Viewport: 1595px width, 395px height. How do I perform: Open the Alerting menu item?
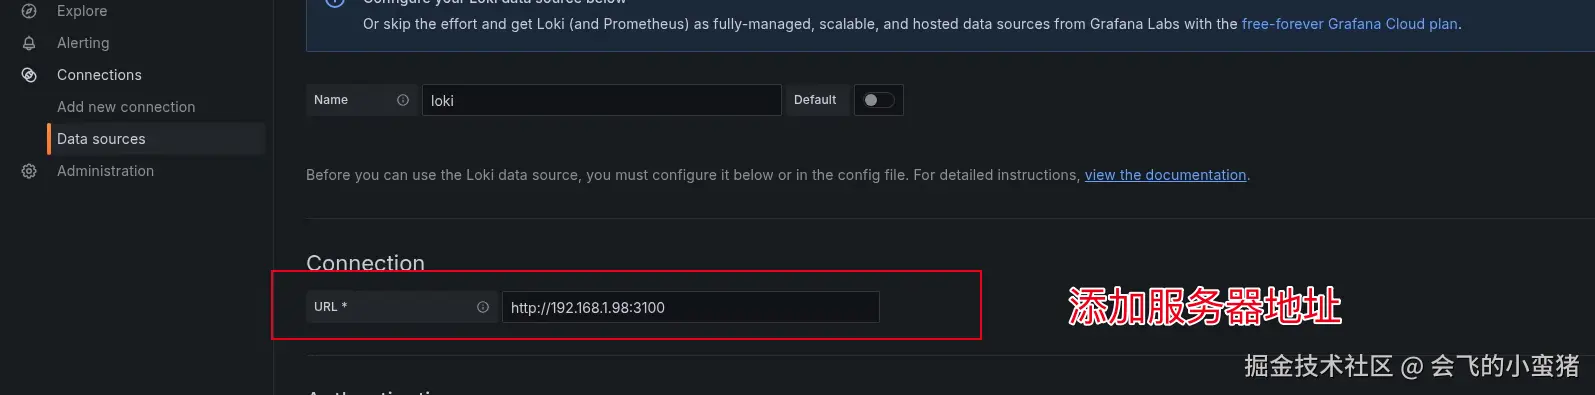click(83, 43)
